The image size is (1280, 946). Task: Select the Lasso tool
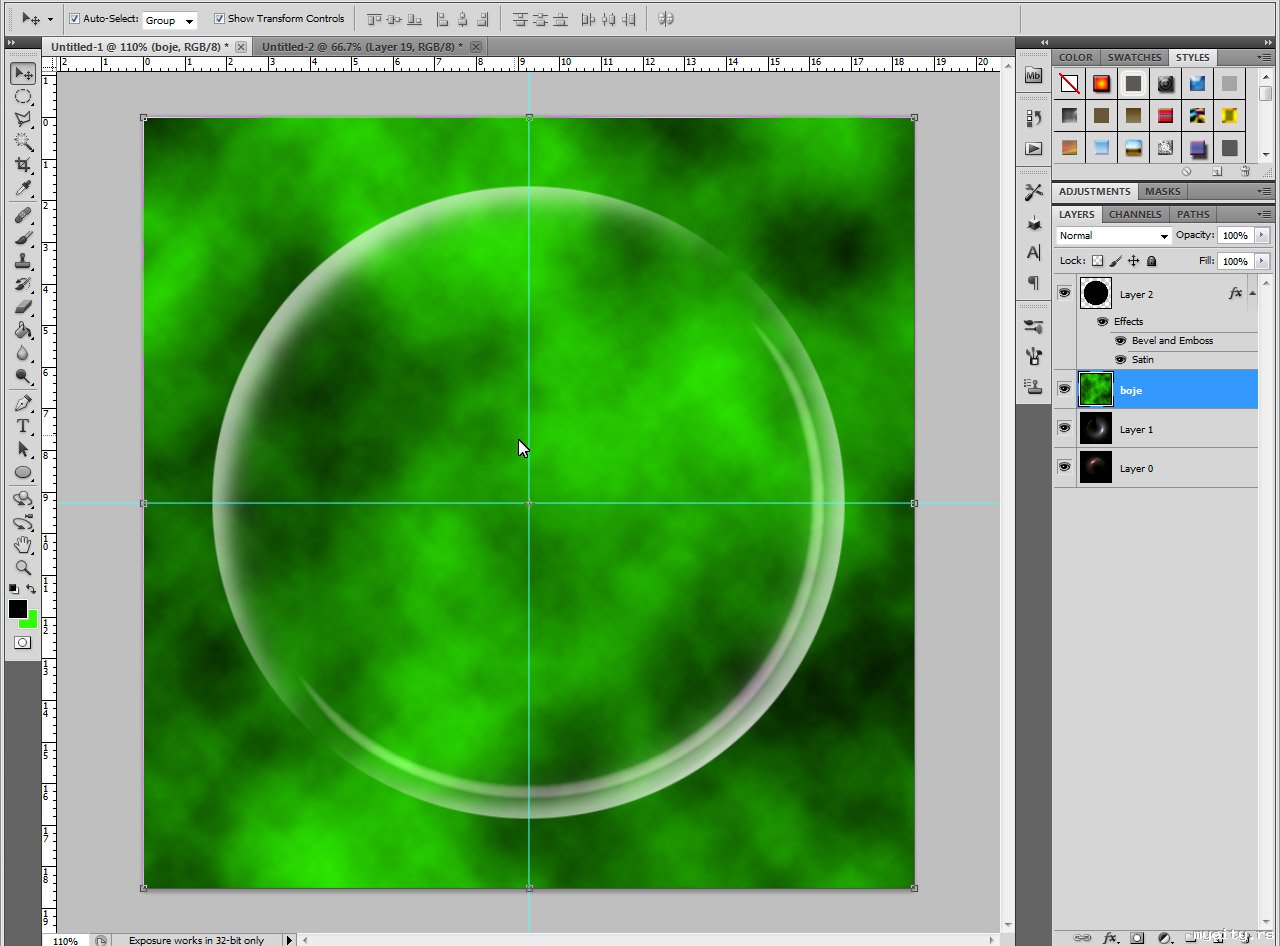coord(23,120)
